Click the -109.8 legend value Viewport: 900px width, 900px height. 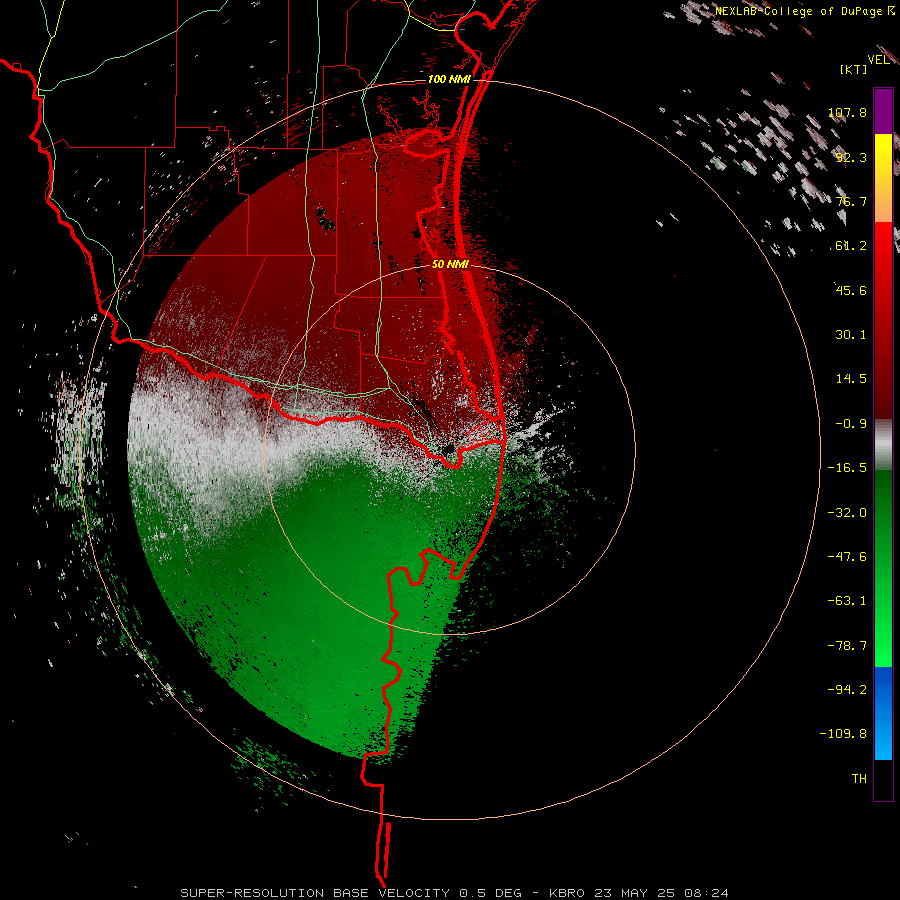[x=843, y=734]
